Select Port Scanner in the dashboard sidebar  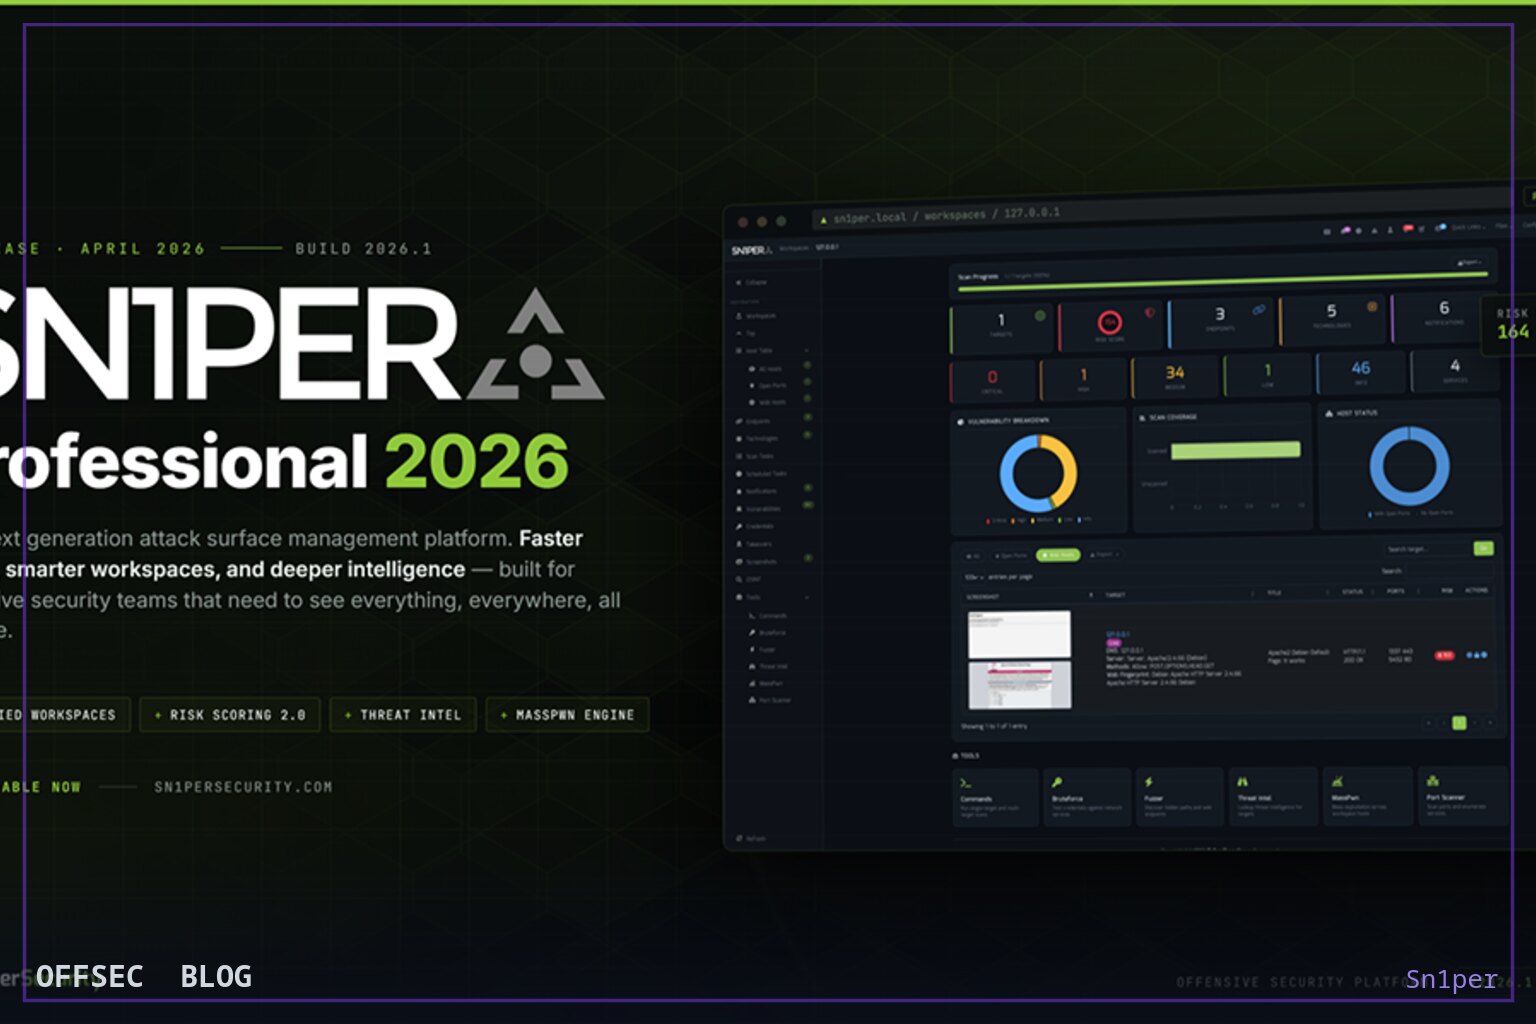(769, 700)
